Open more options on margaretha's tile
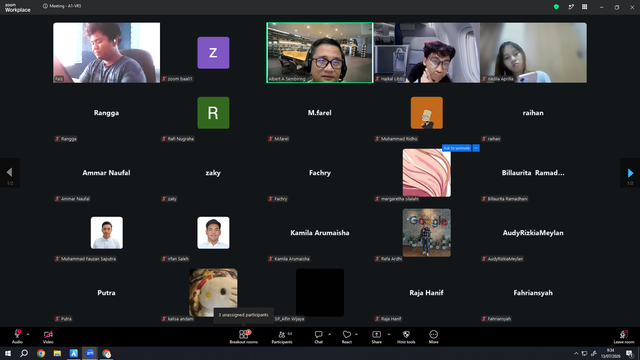Screen dimensions: 640x360 click(476, 148)
